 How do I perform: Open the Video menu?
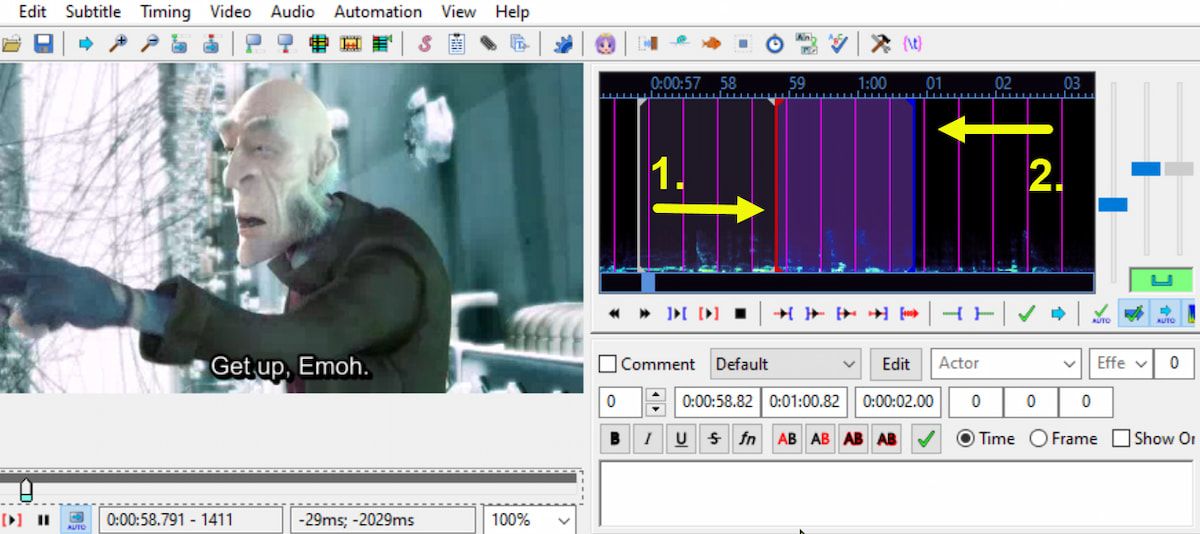pos(231,12)
